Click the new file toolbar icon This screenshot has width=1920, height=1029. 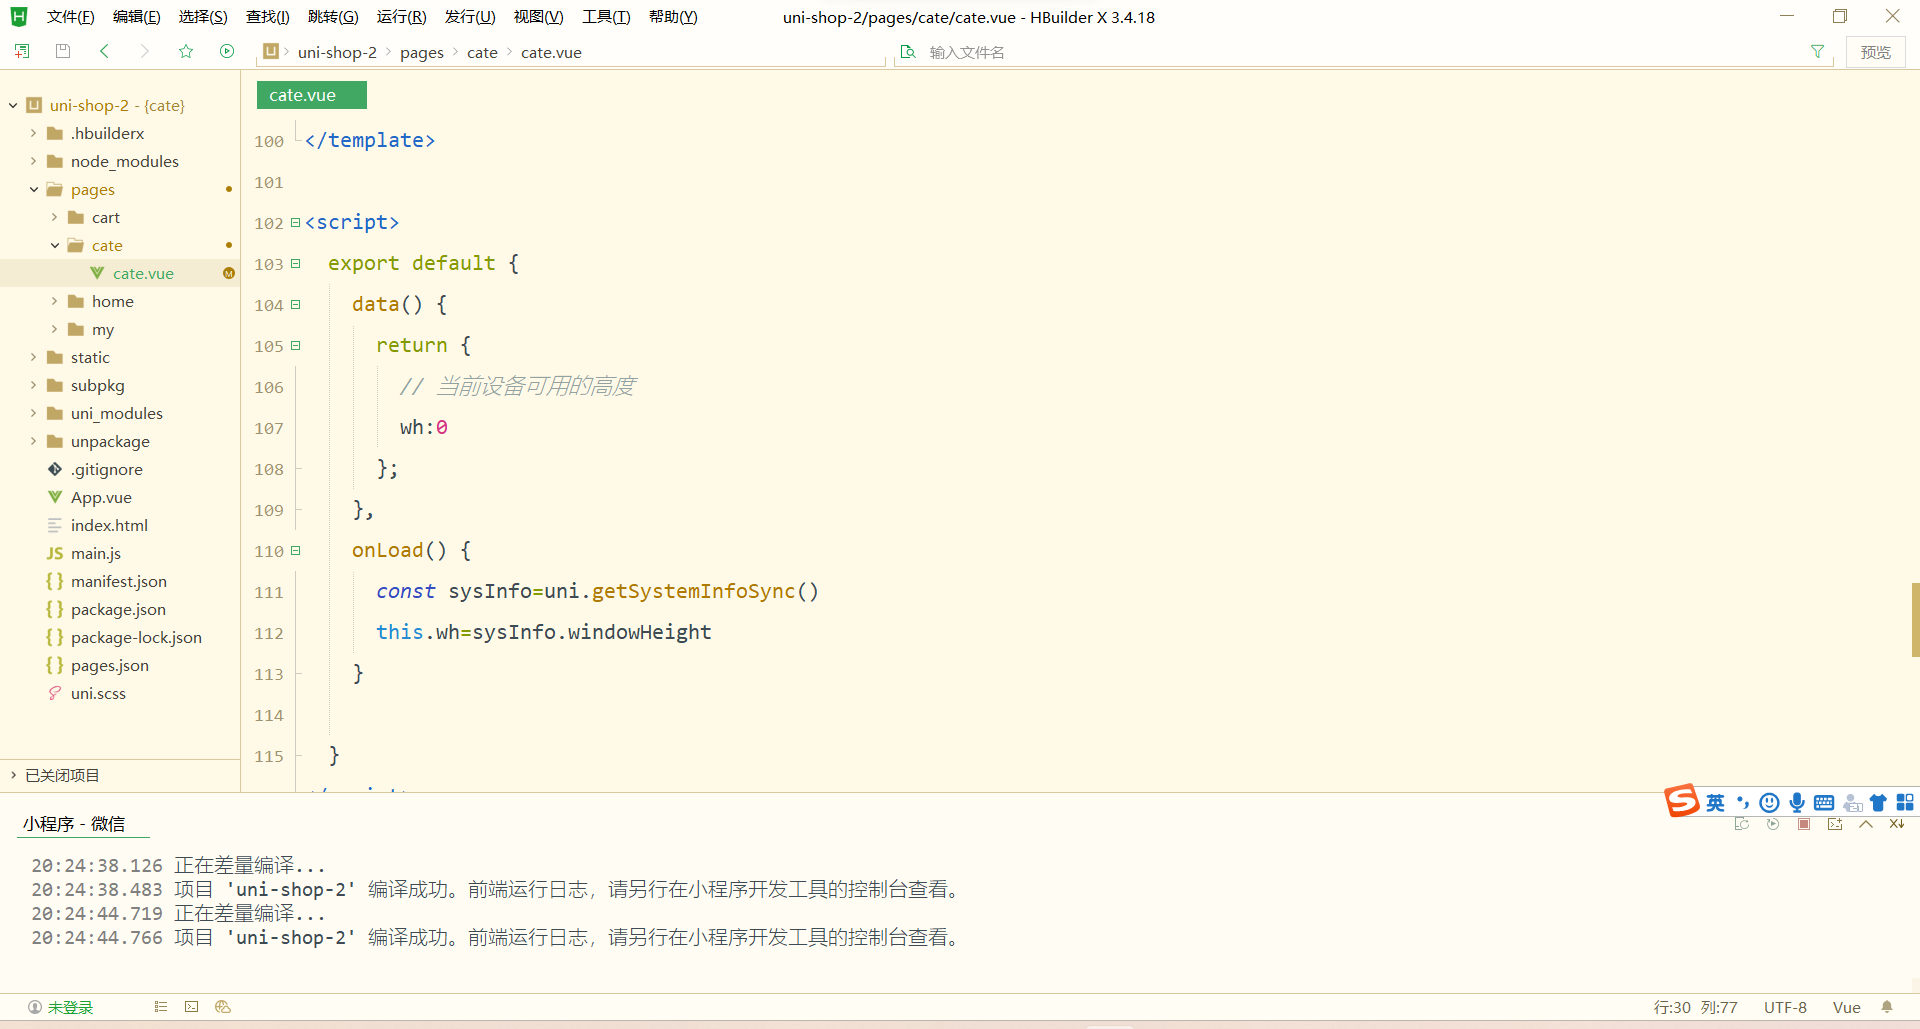coord(22,51)
